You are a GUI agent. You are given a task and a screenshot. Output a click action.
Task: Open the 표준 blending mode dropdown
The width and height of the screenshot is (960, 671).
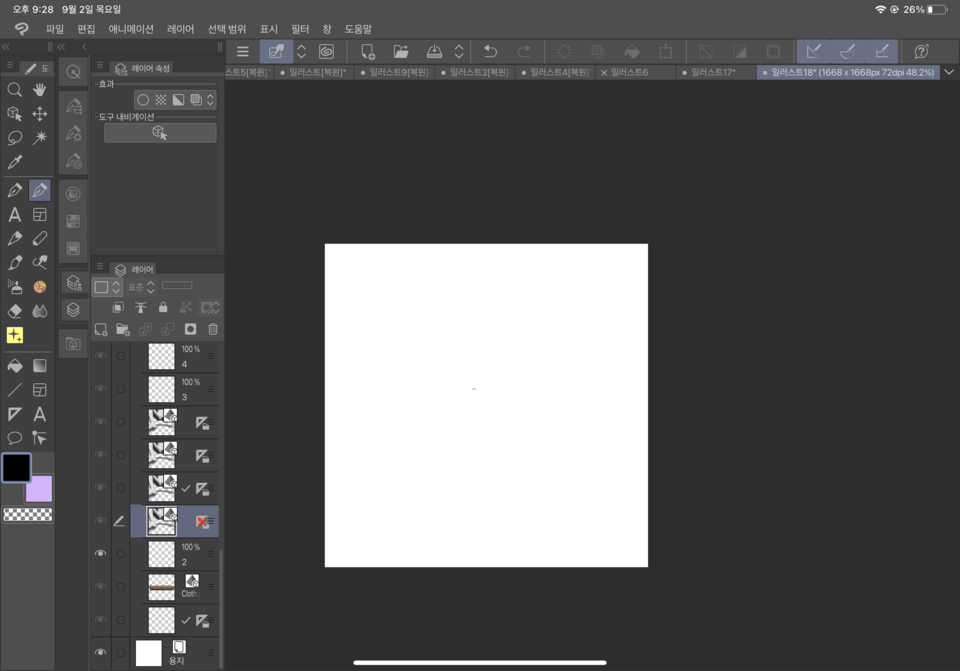pyautogui.click(x=141, y=287)
